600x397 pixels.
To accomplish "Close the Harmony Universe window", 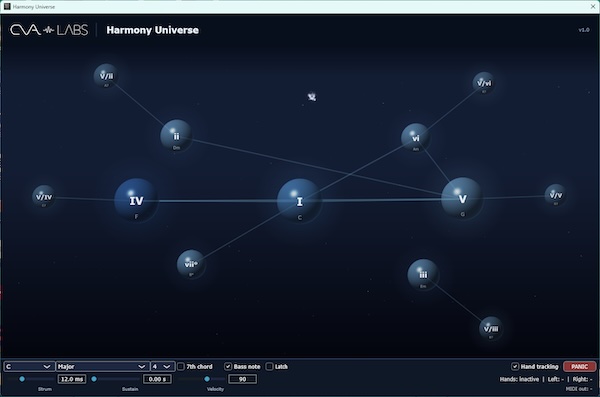I will click(593, 7).
